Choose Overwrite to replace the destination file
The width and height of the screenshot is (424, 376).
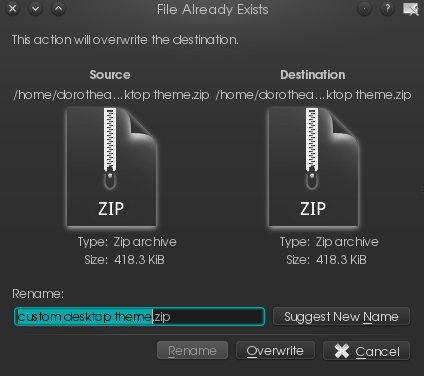tap(275, 351)
